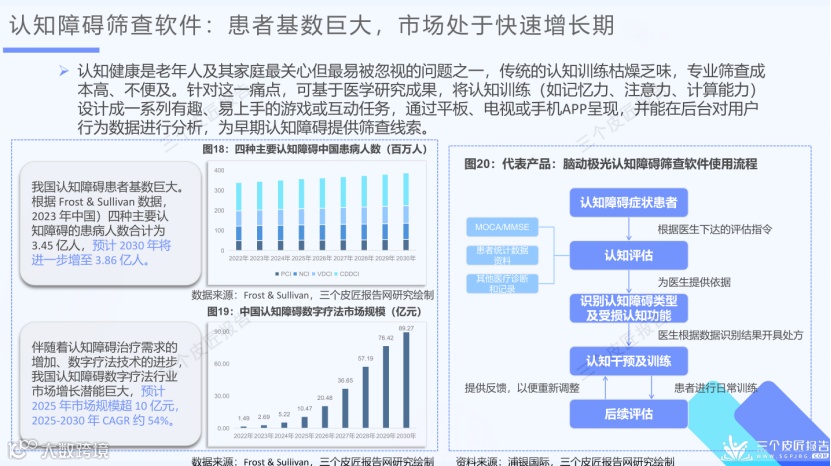Select the 根据医生下达的评估指令 label

point(714,229)
